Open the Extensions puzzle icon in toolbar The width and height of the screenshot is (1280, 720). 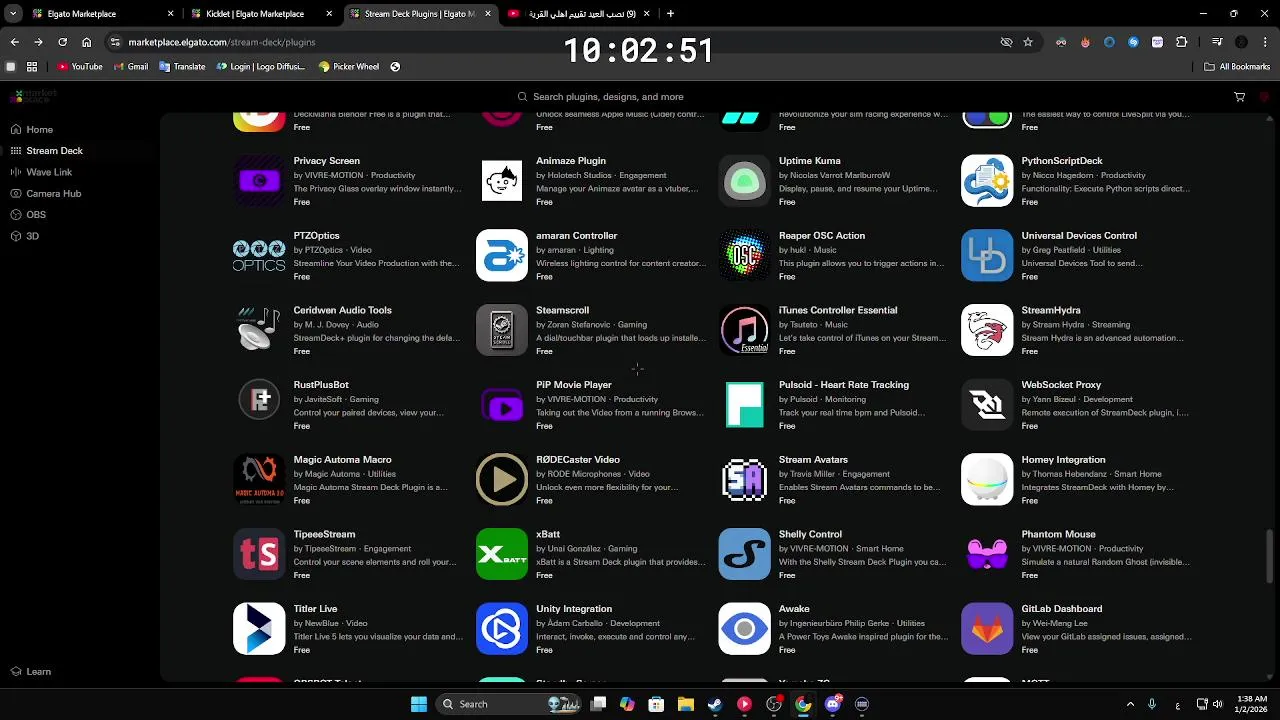[1181, 42]
